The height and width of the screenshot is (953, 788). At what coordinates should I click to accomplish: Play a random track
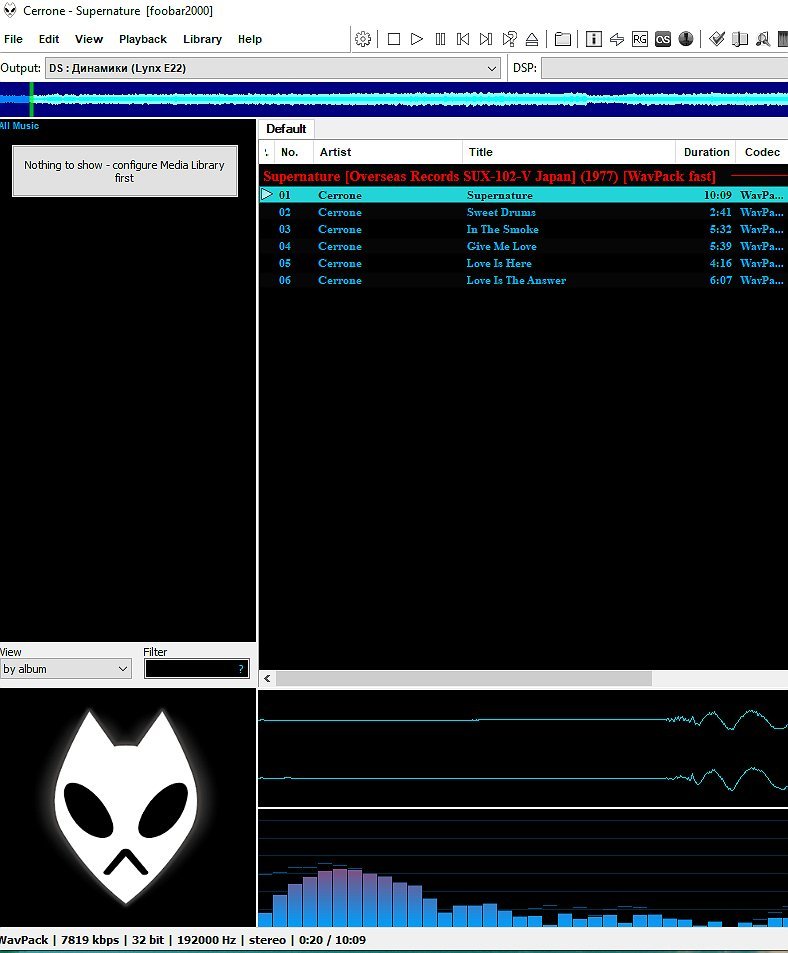(509, 39)
